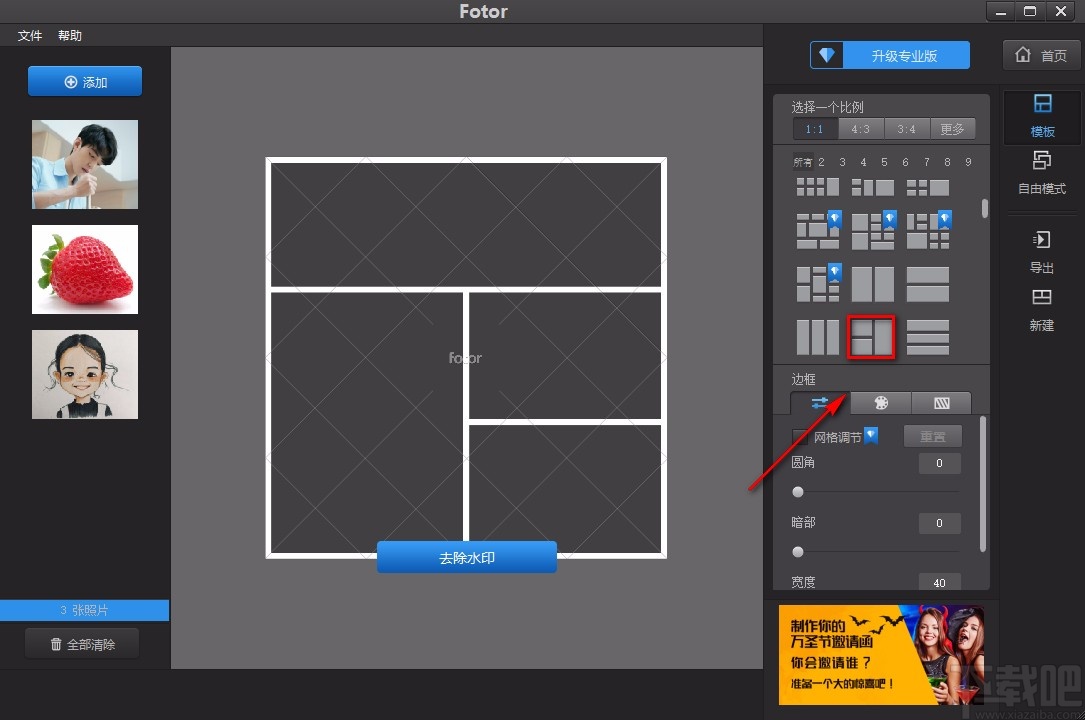This screenshot has width=1085, height=720.
Task: Pick middle template in the clipped top row
Action: coord(873,187)
